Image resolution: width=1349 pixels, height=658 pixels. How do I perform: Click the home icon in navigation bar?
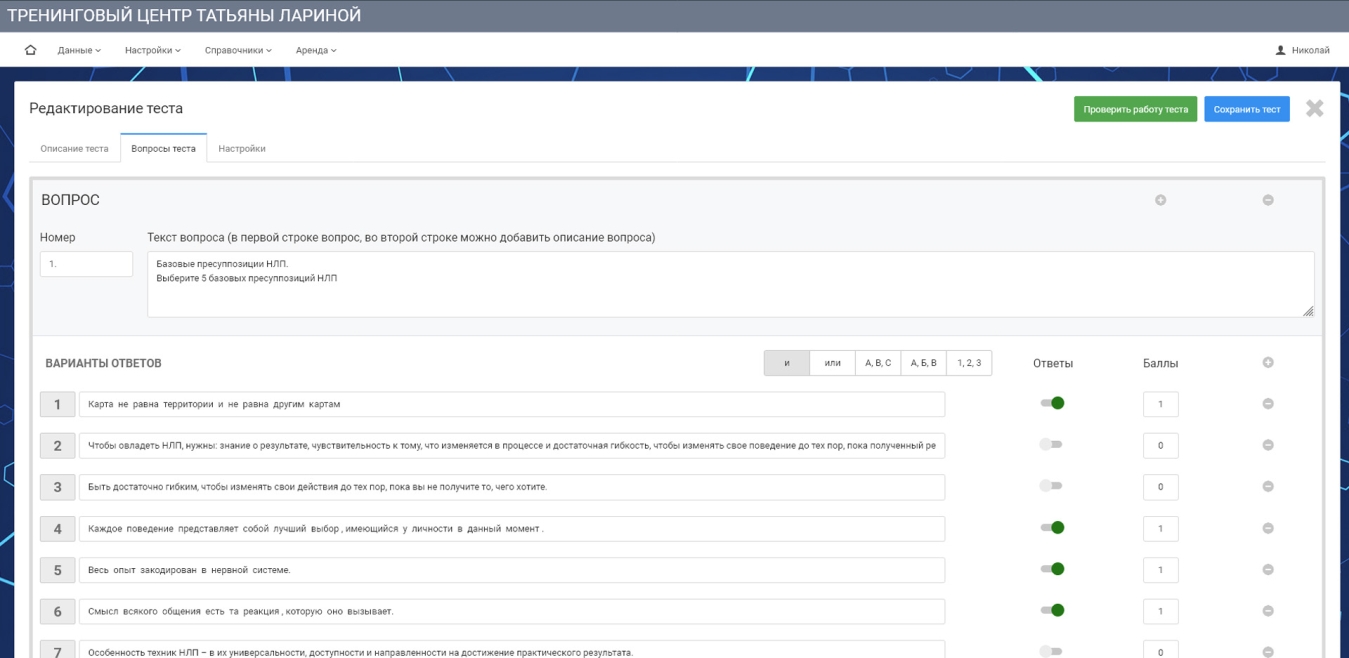(x=30, y=50)
